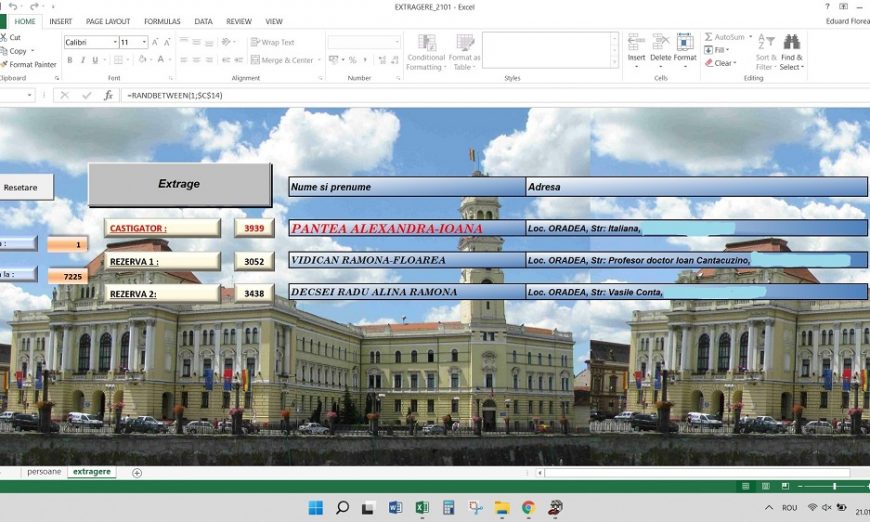Viewport: 870px width, 522px height.
Task: Expand the font name Calibri dropdown
Action: click(113, 42)
